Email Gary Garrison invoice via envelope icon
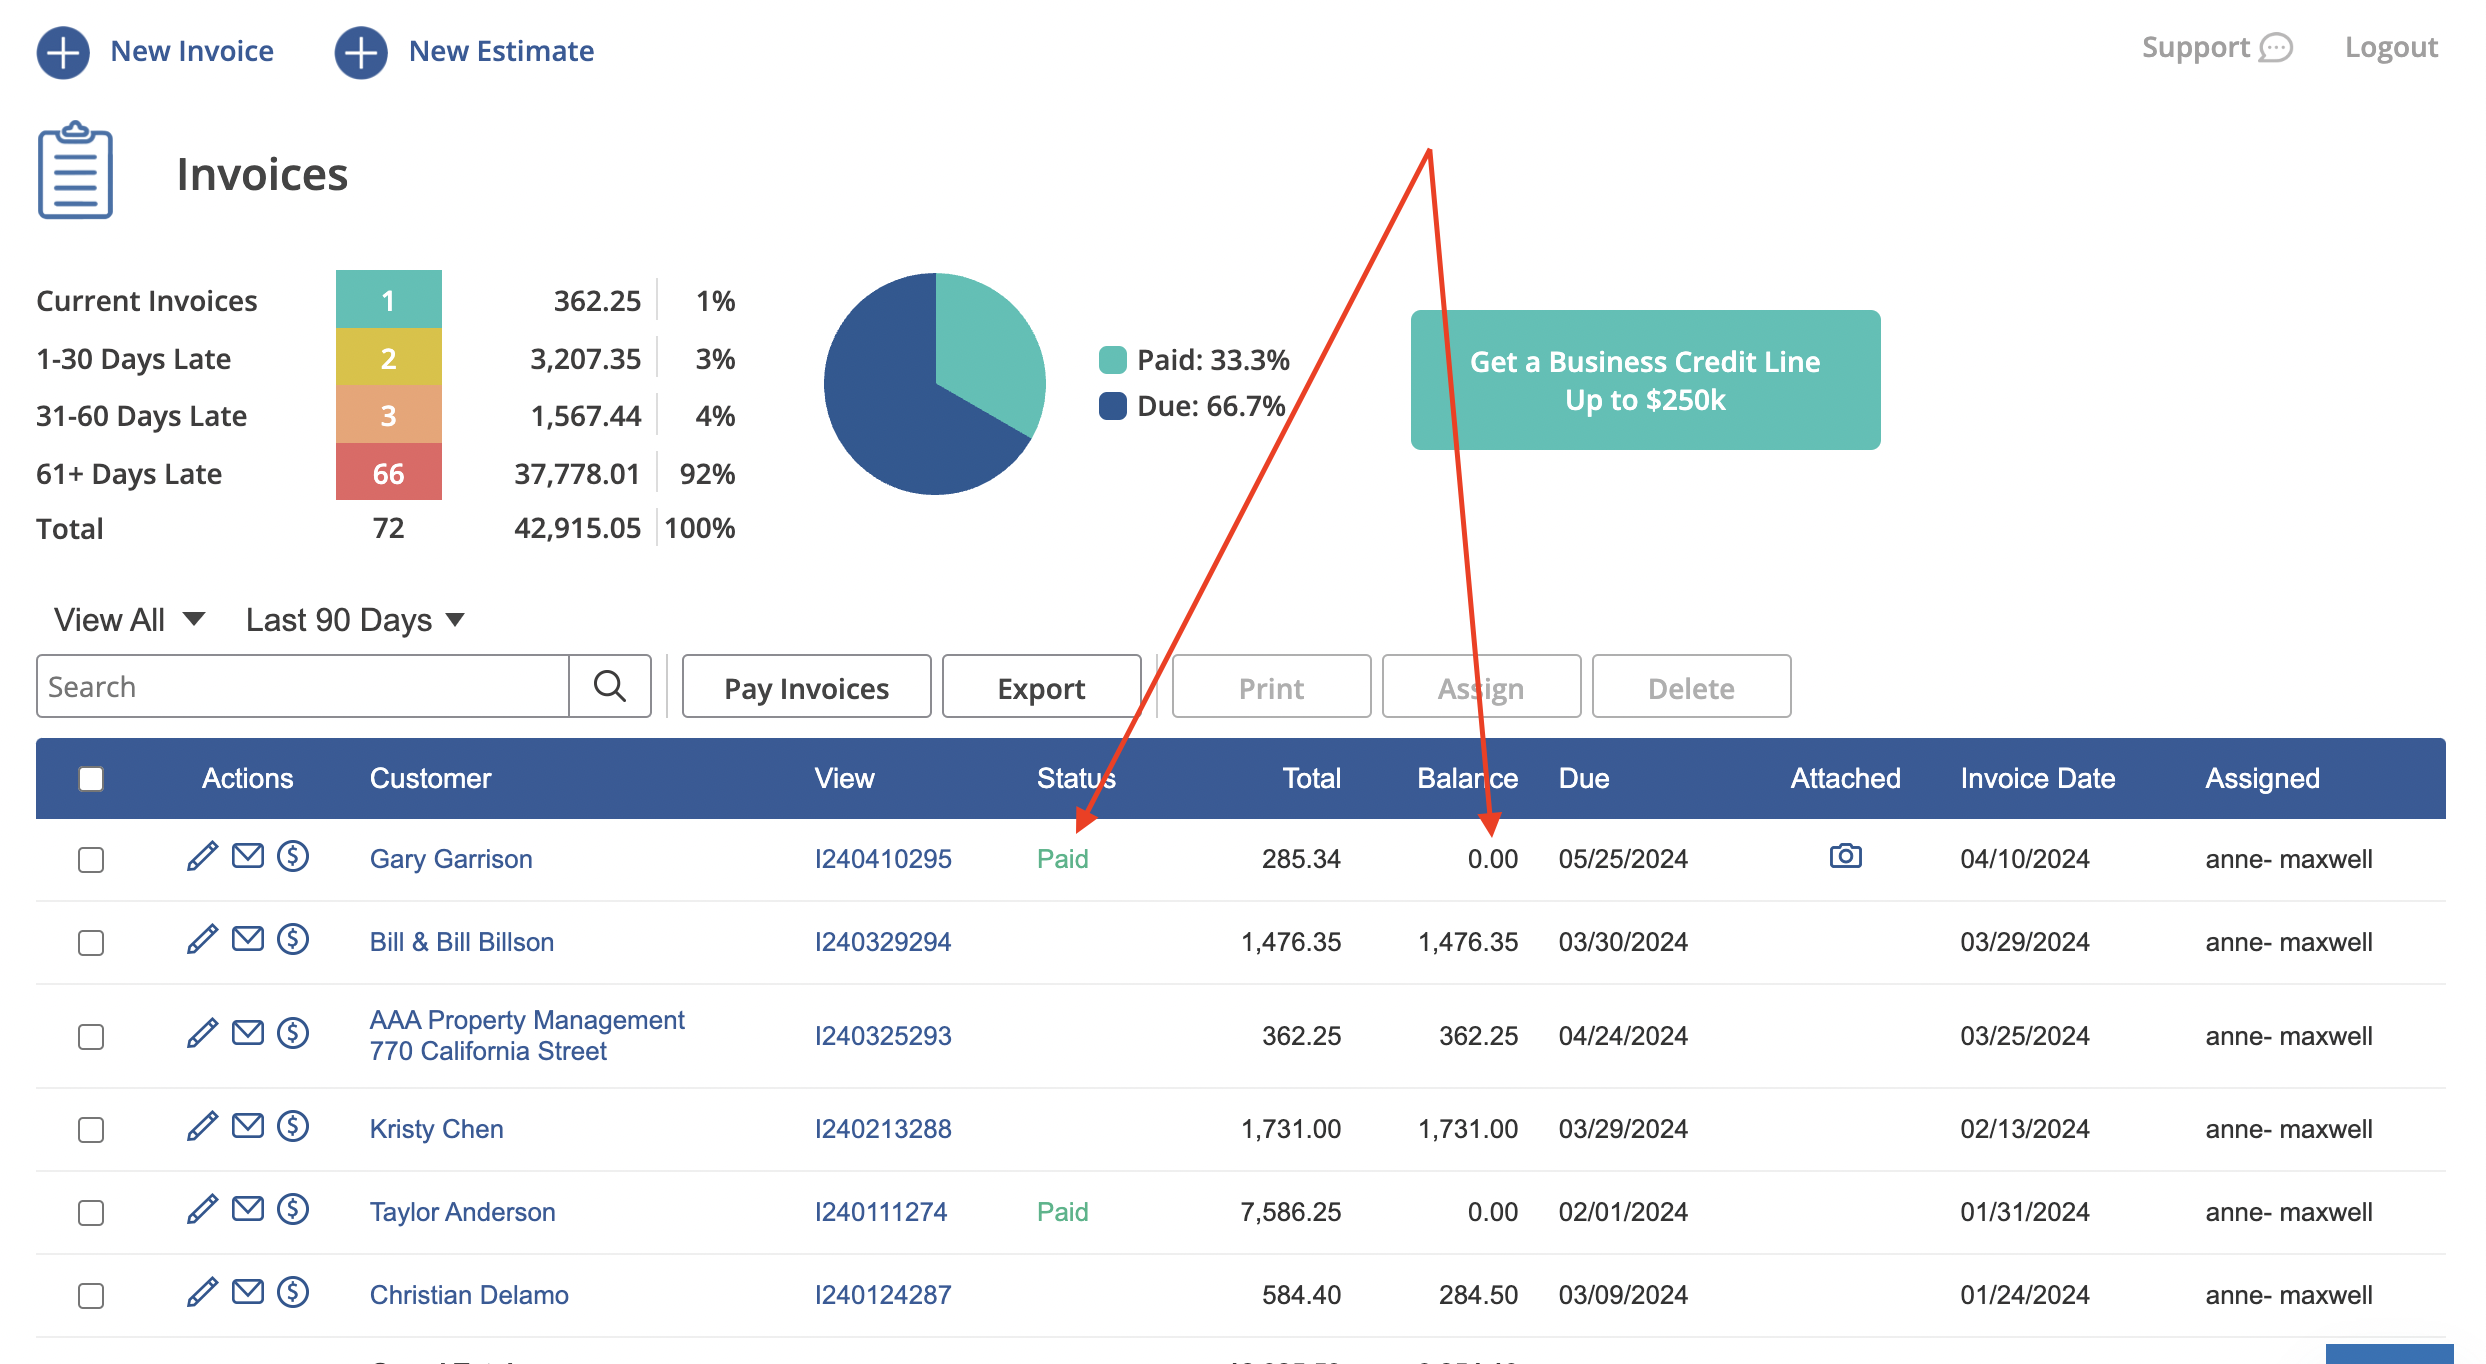The width and height of the screenshot is (2486, 1364). (248, 856)
